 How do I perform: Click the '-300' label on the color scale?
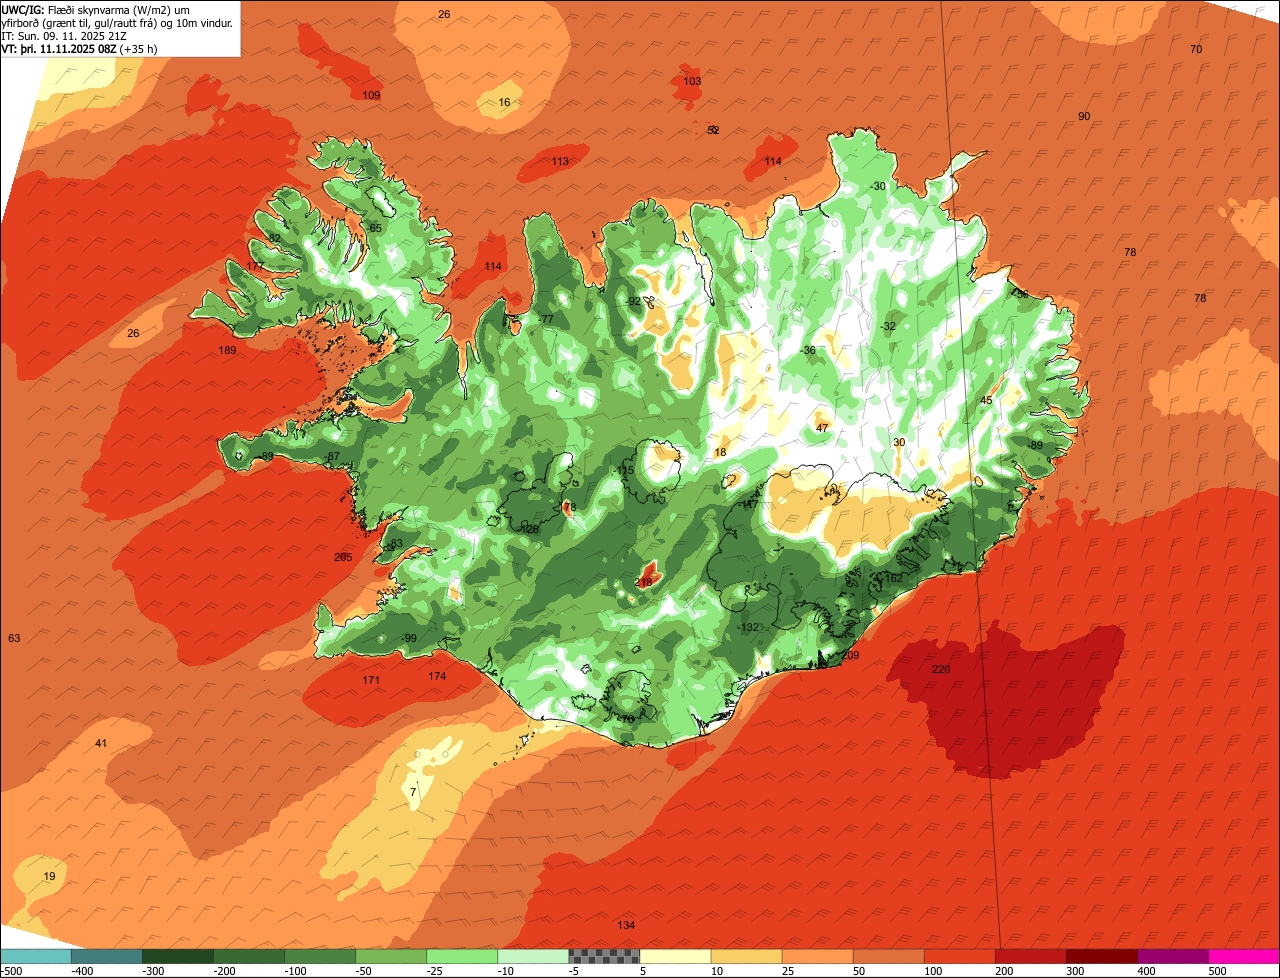tap(152, 971)
